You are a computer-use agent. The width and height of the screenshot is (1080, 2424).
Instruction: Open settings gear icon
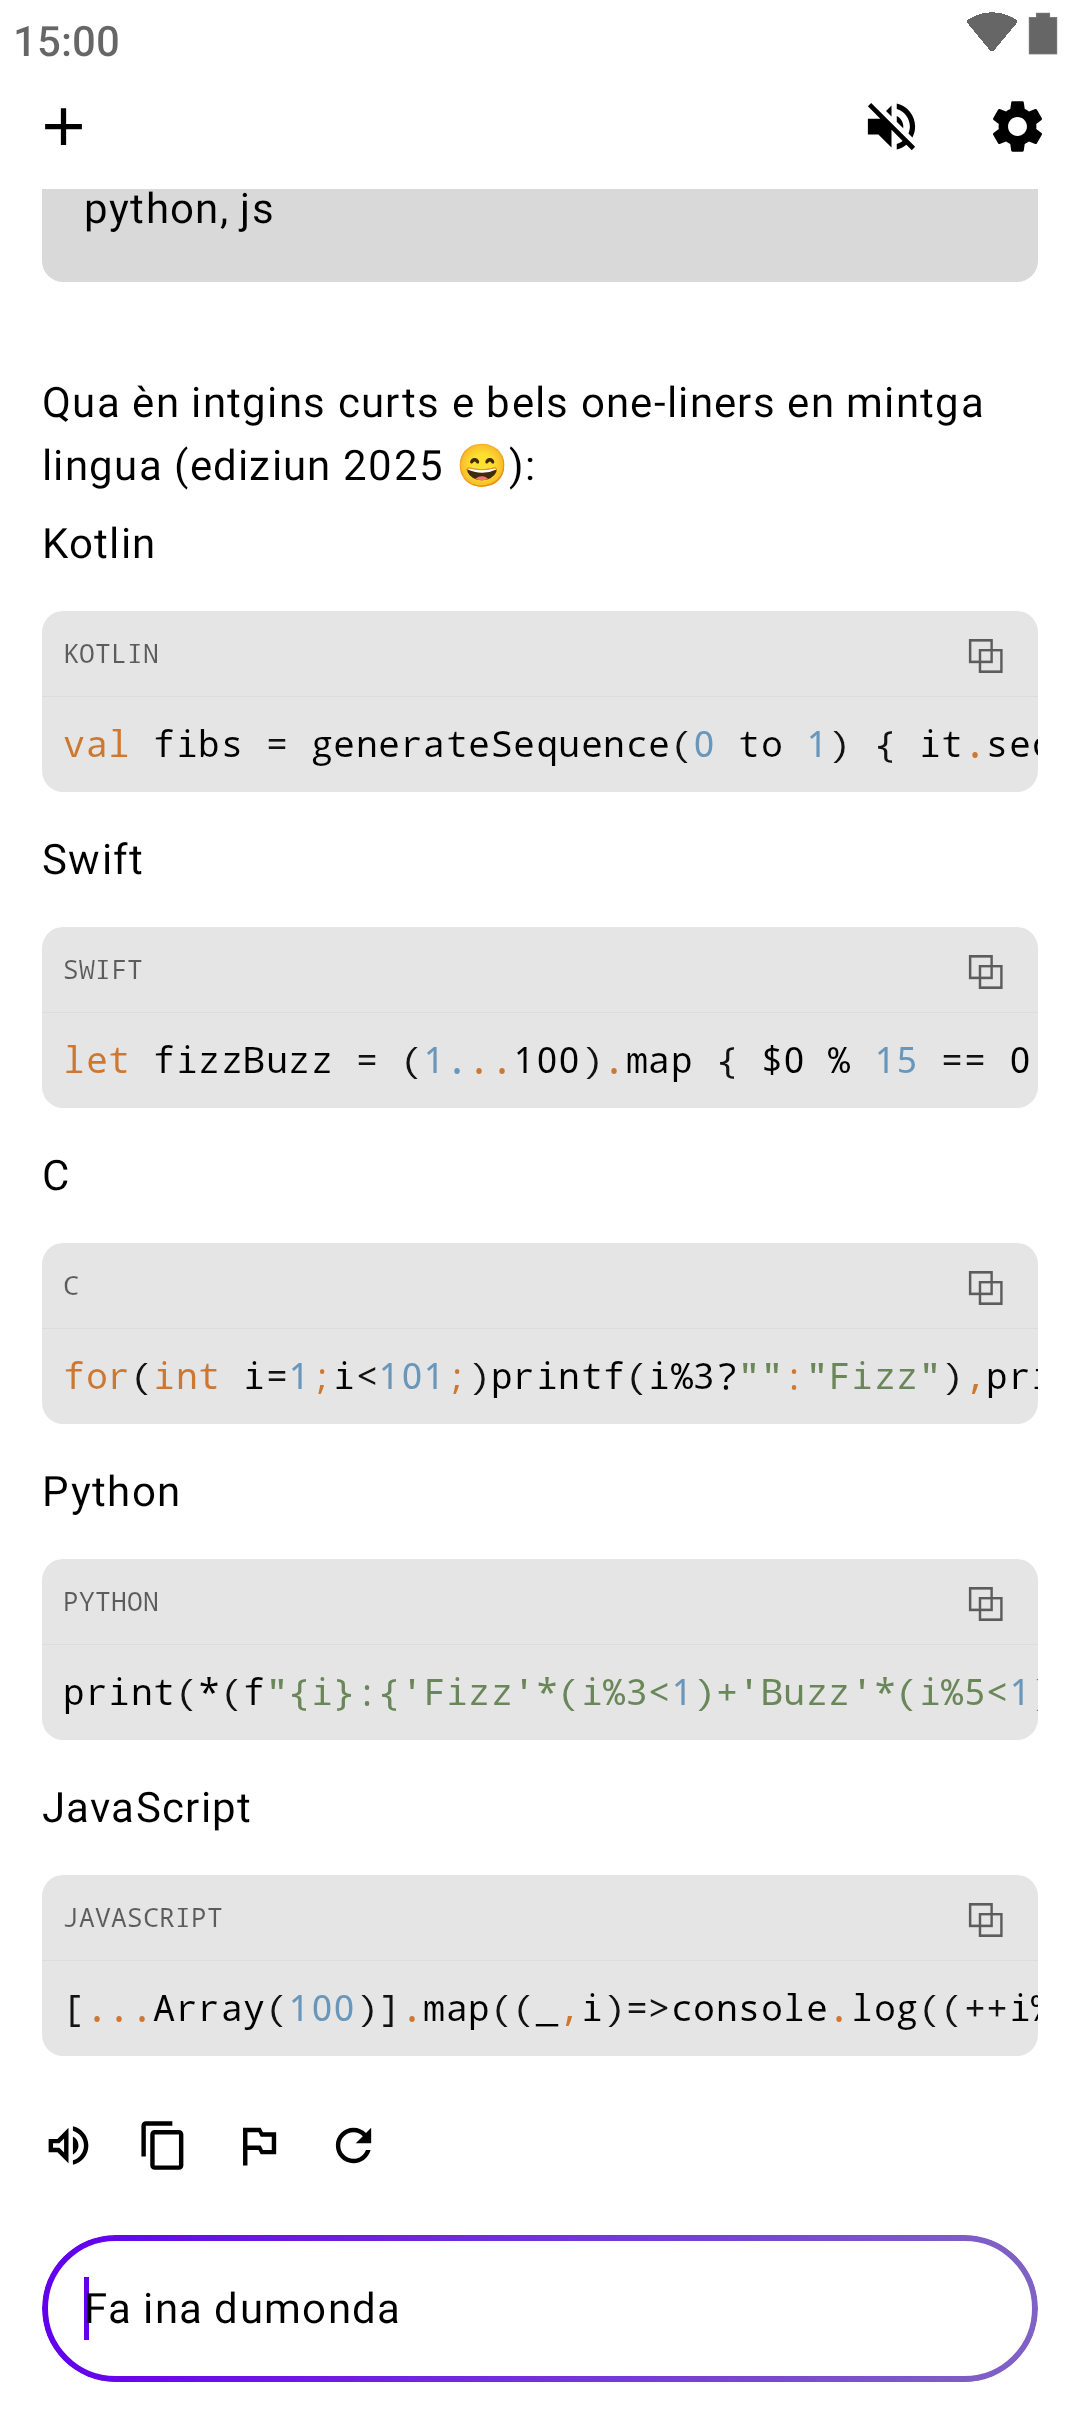[1017, 127]
